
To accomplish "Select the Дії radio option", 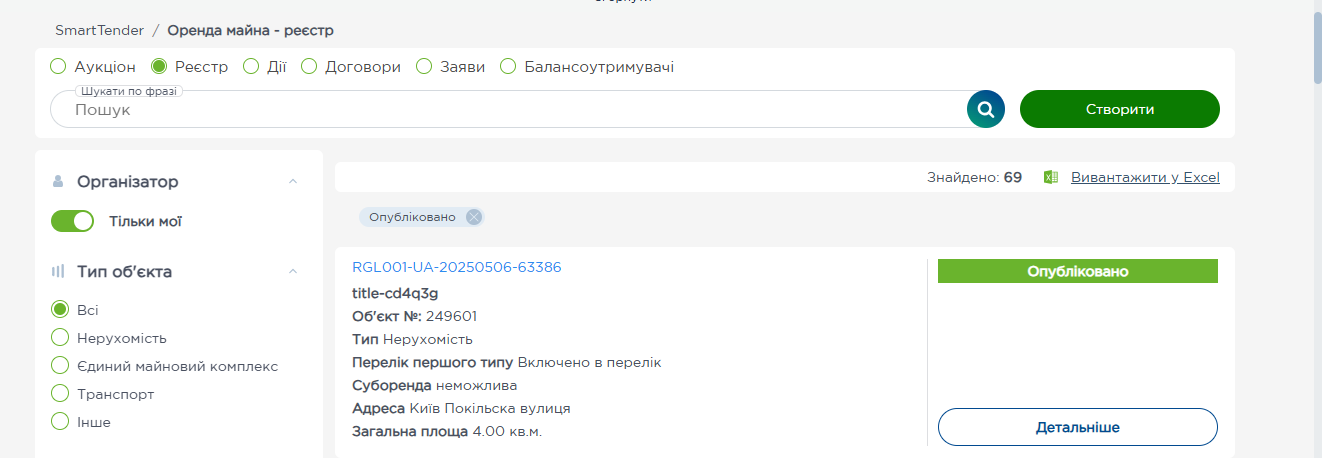I will pos(251,67).
